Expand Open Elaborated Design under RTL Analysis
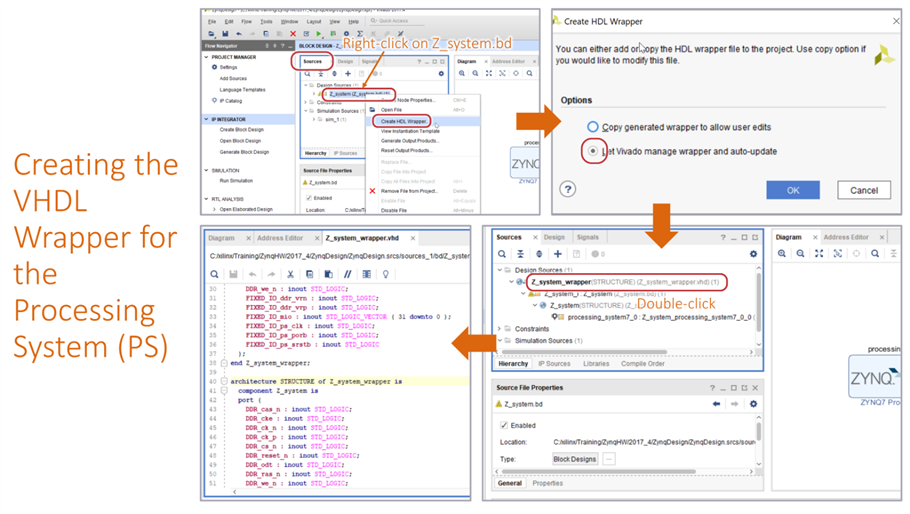This screenshot has width=910, height=514. [214, 209]
